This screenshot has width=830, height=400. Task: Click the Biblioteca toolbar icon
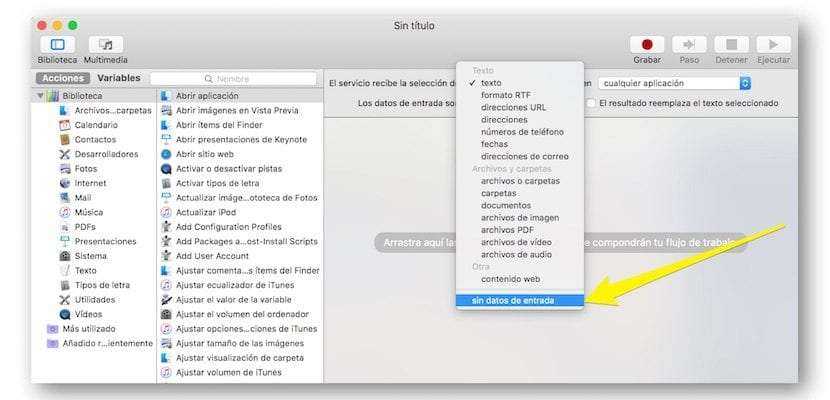pos(57,45)
